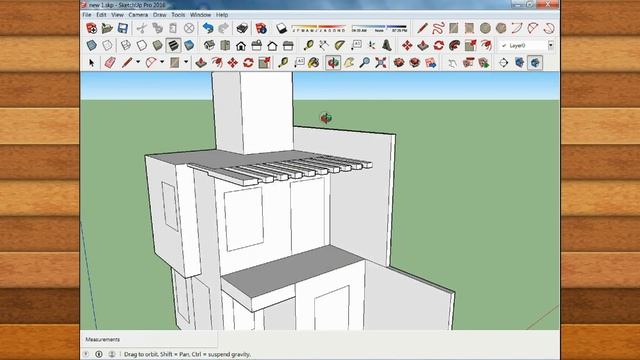Screen dimensions: 640x360
Task: Select the Paint Bucket tool
Action: (314, 63)
